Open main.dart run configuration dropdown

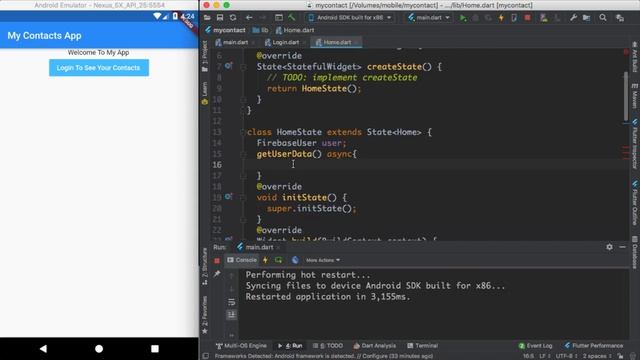point(429,18)
